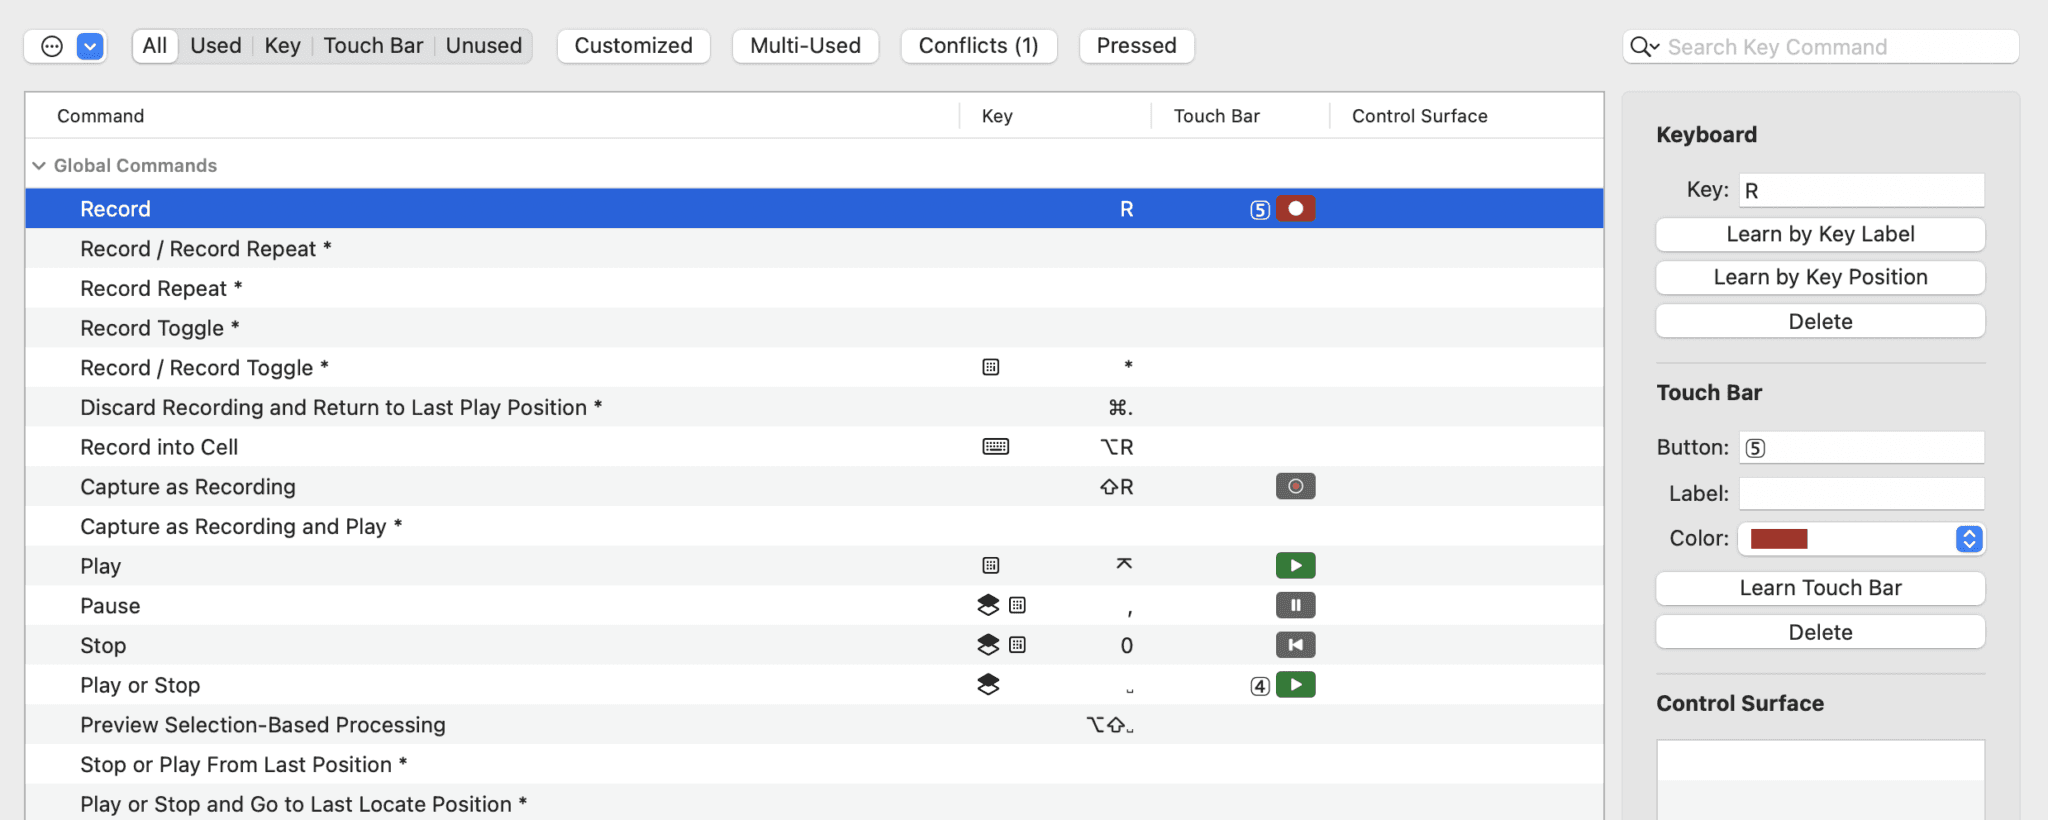Image resolution: width=2048 pixels, height=820 pixels.
Task: Switch to the Unused tab
Action: [484, 46]
